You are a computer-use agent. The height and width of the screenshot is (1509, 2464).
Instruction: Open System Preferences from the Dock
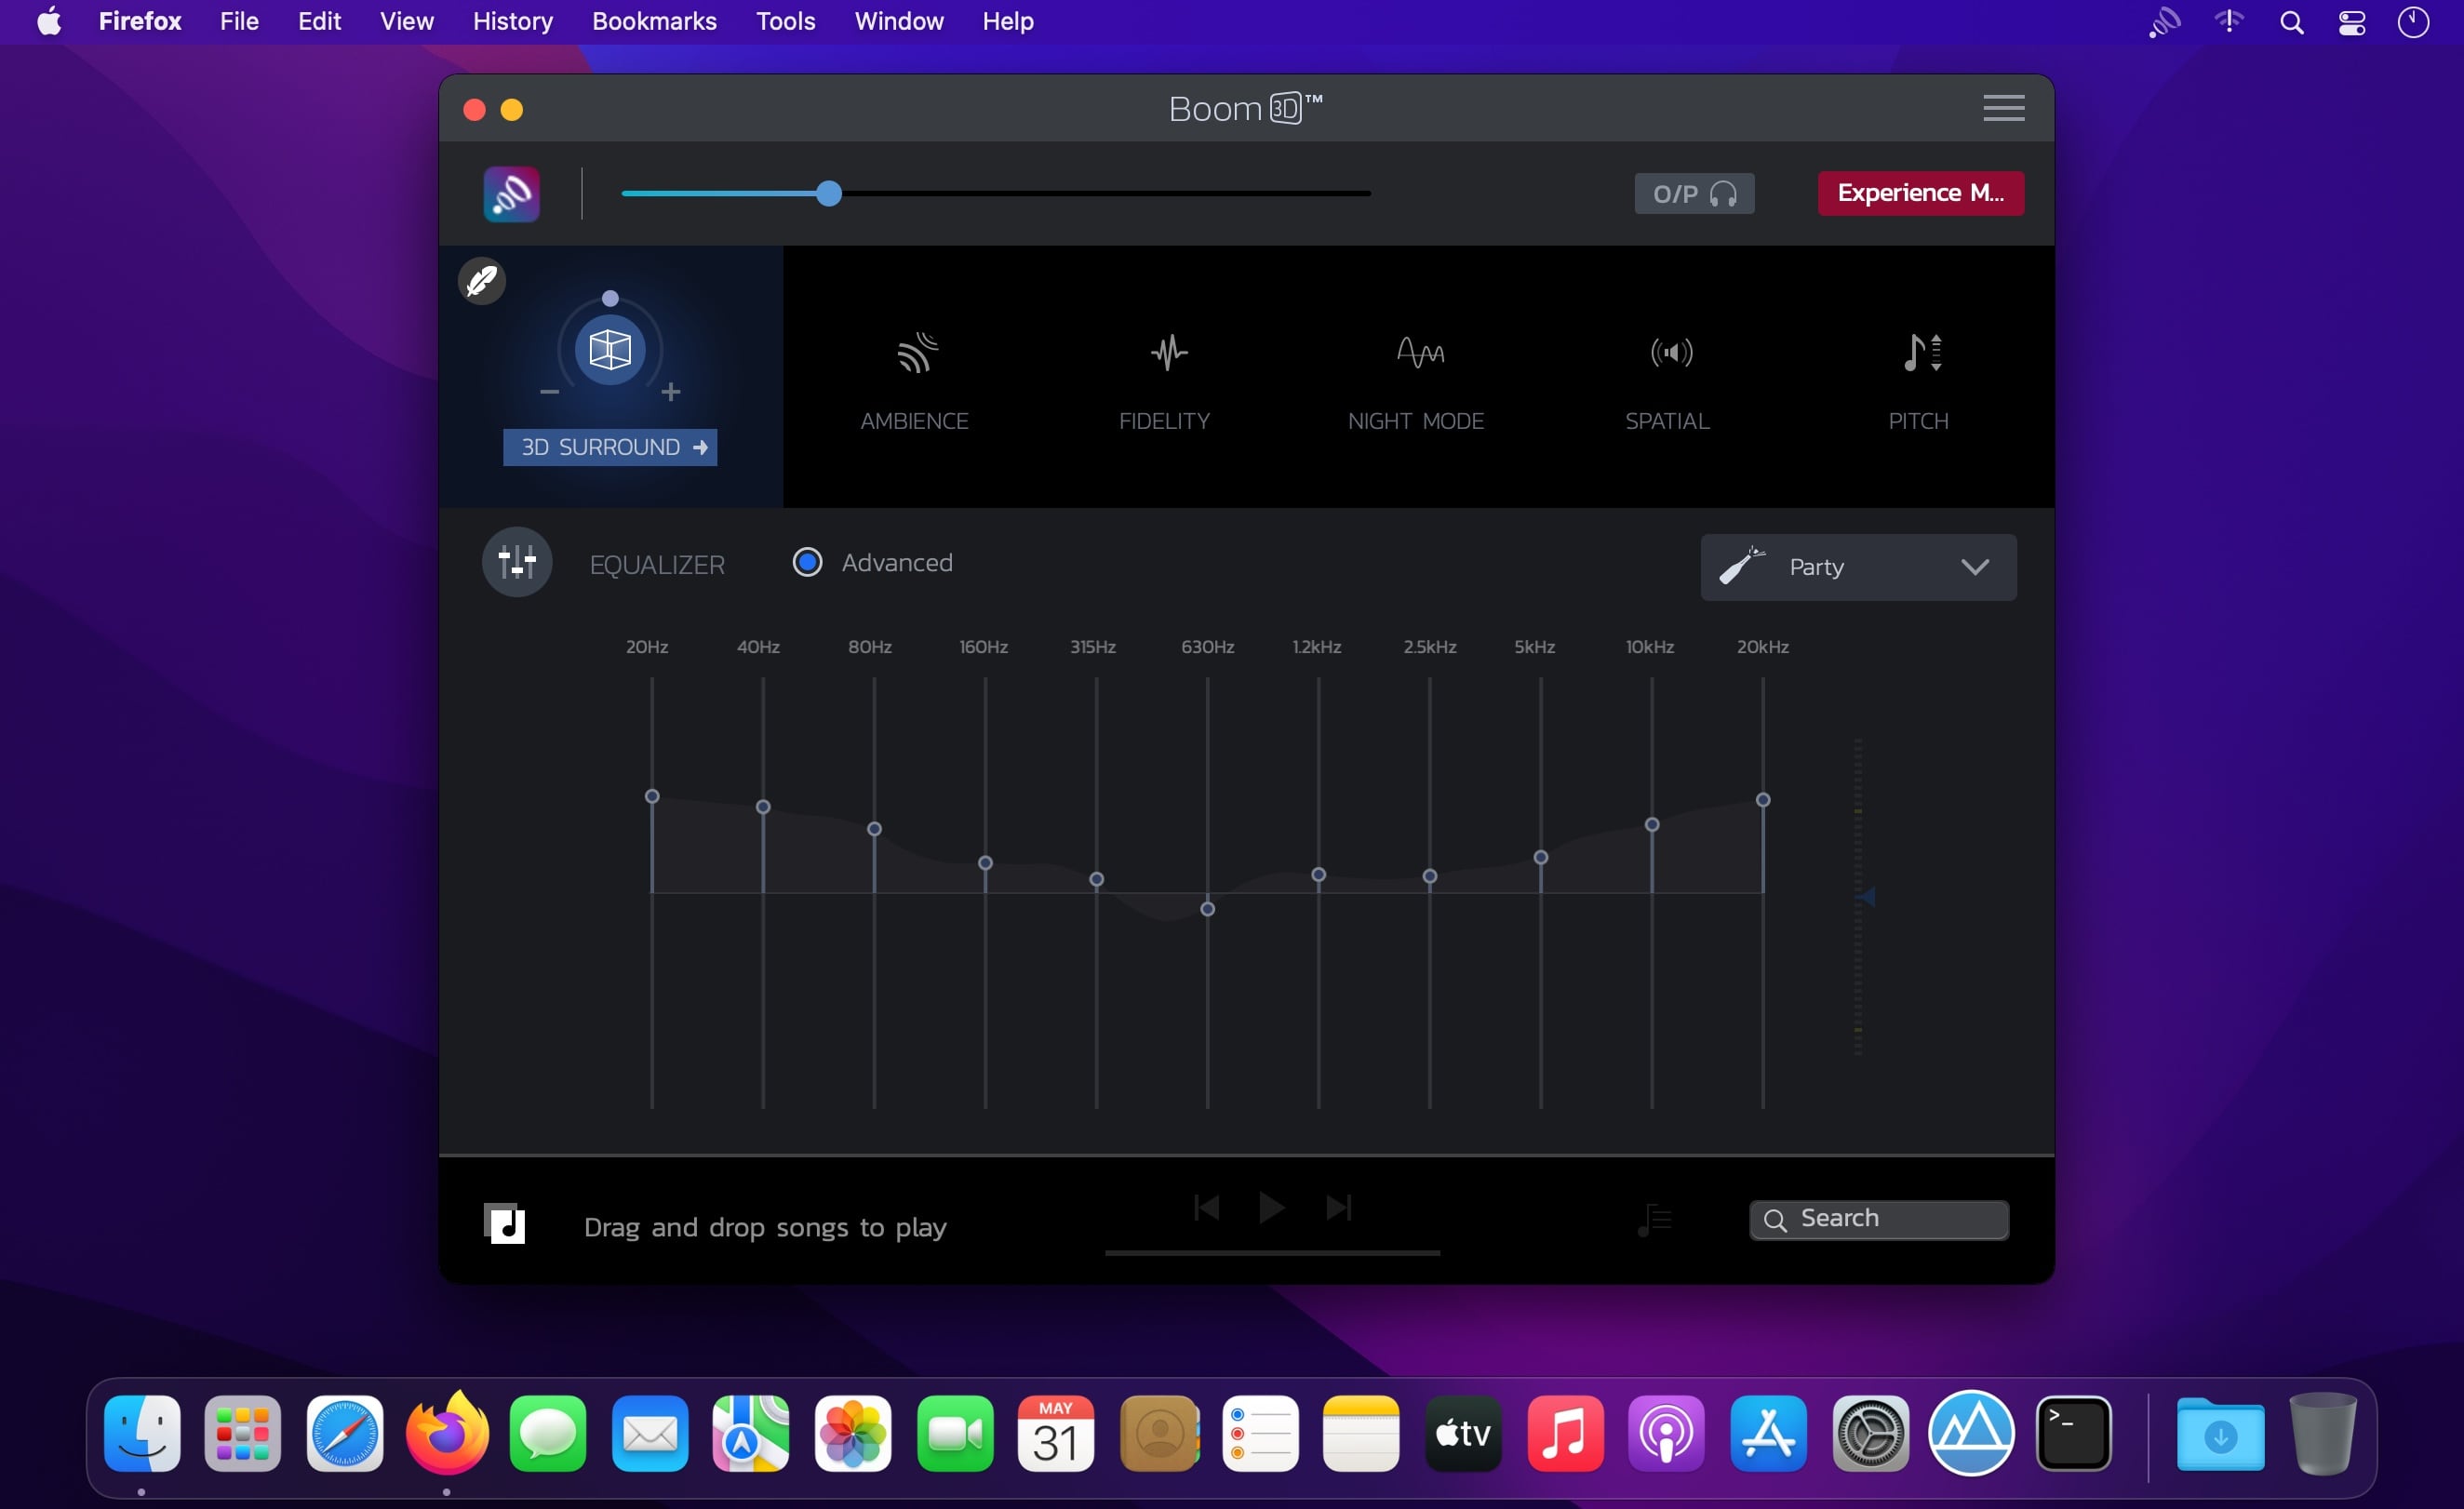click(x=1871, y=1433)
